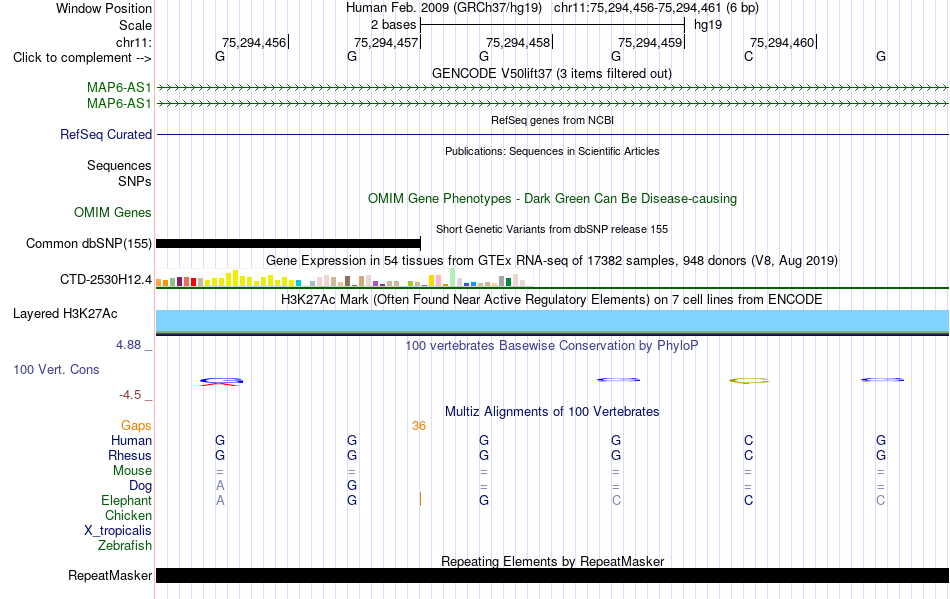Click the black RepeatMasker element bar

[x=552, y=575]
